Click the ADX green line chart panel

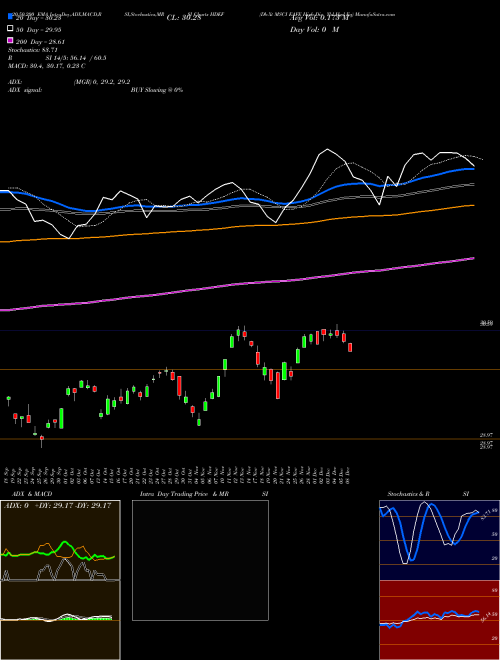point(60,540)
